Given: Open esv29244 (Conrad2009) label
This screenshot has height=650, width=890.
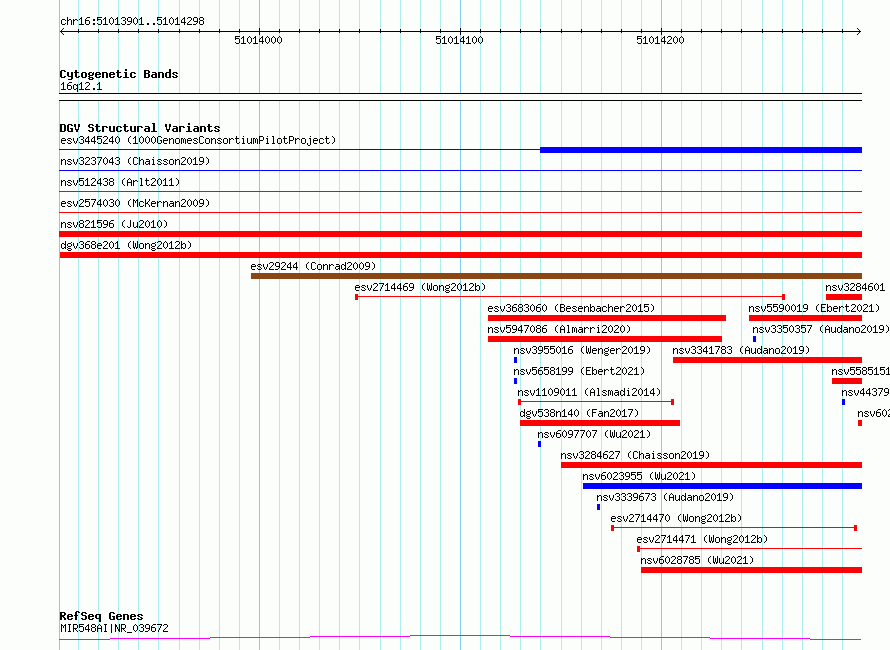Looking at the screenshot, I should pos(313,266).
